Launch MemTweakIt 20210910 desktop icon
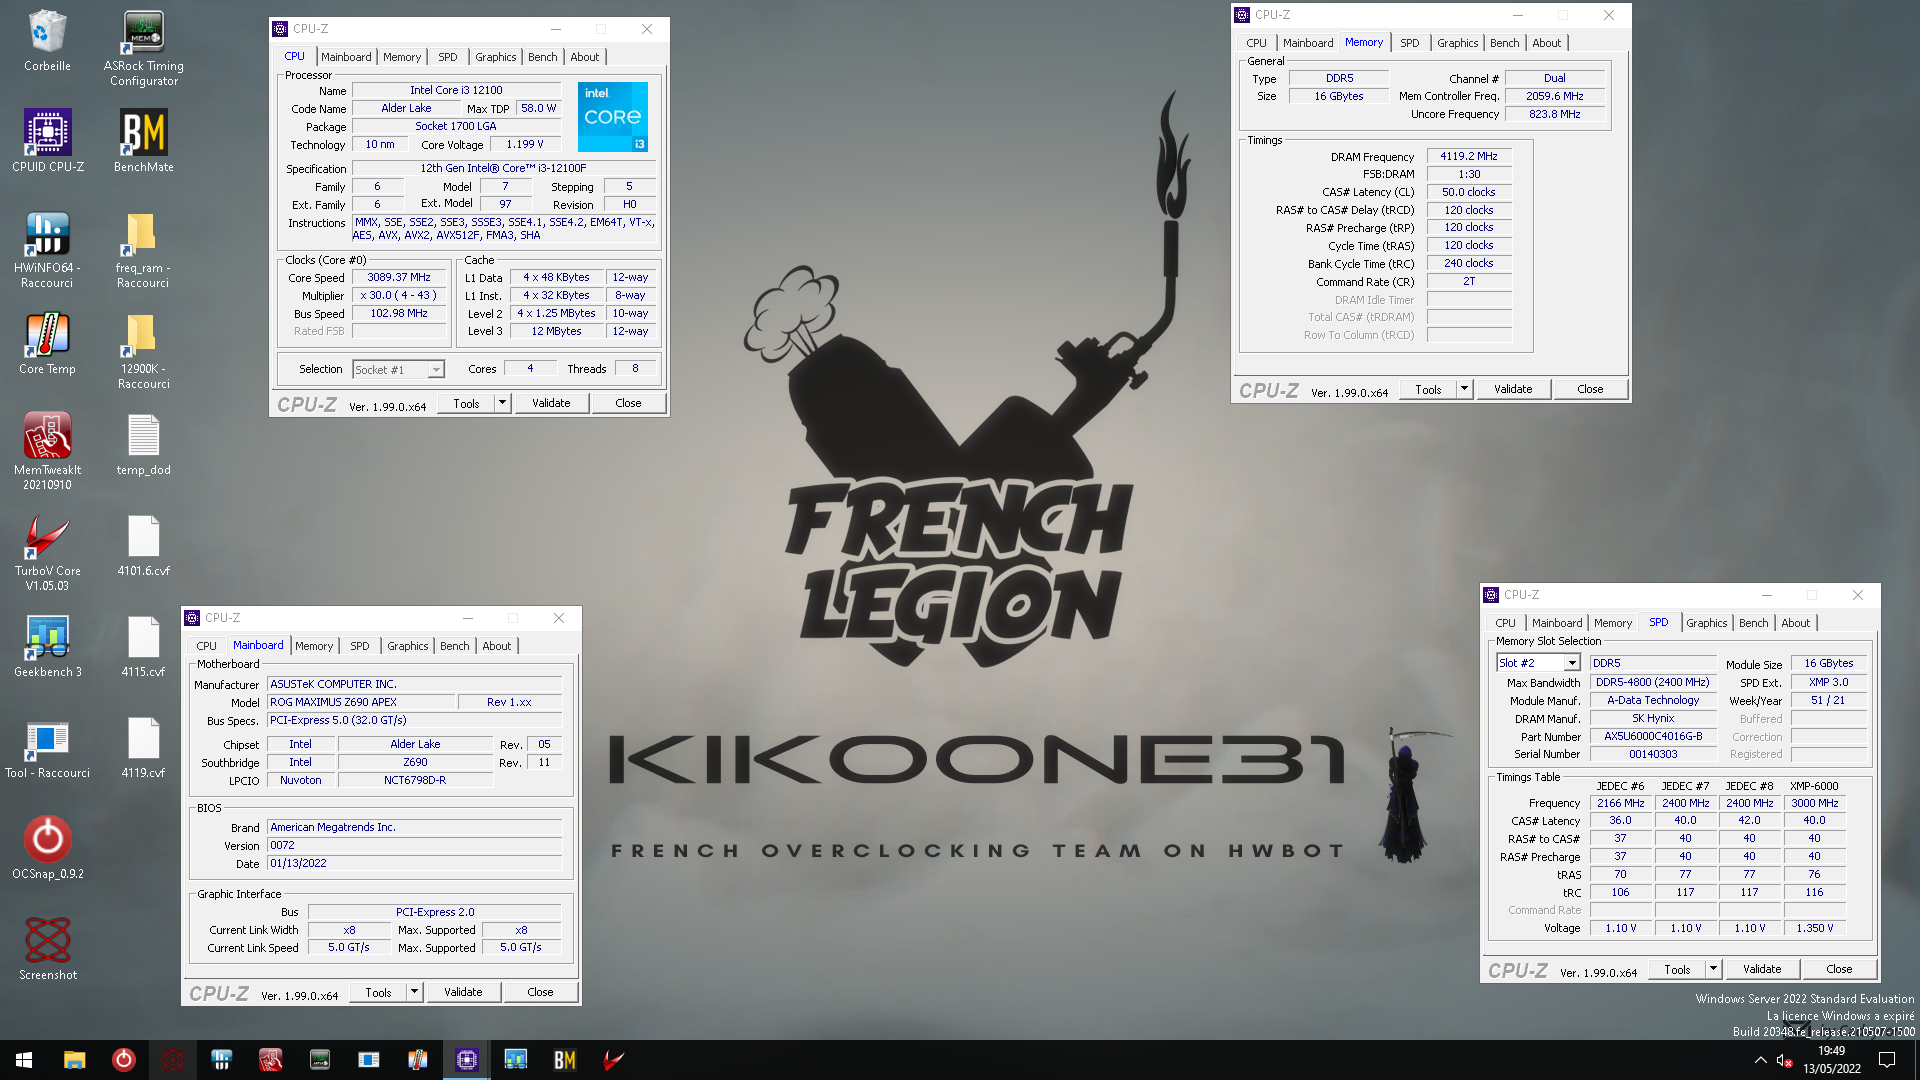This screenshot has width=1920, height=1080. click(x=47, y=452)
